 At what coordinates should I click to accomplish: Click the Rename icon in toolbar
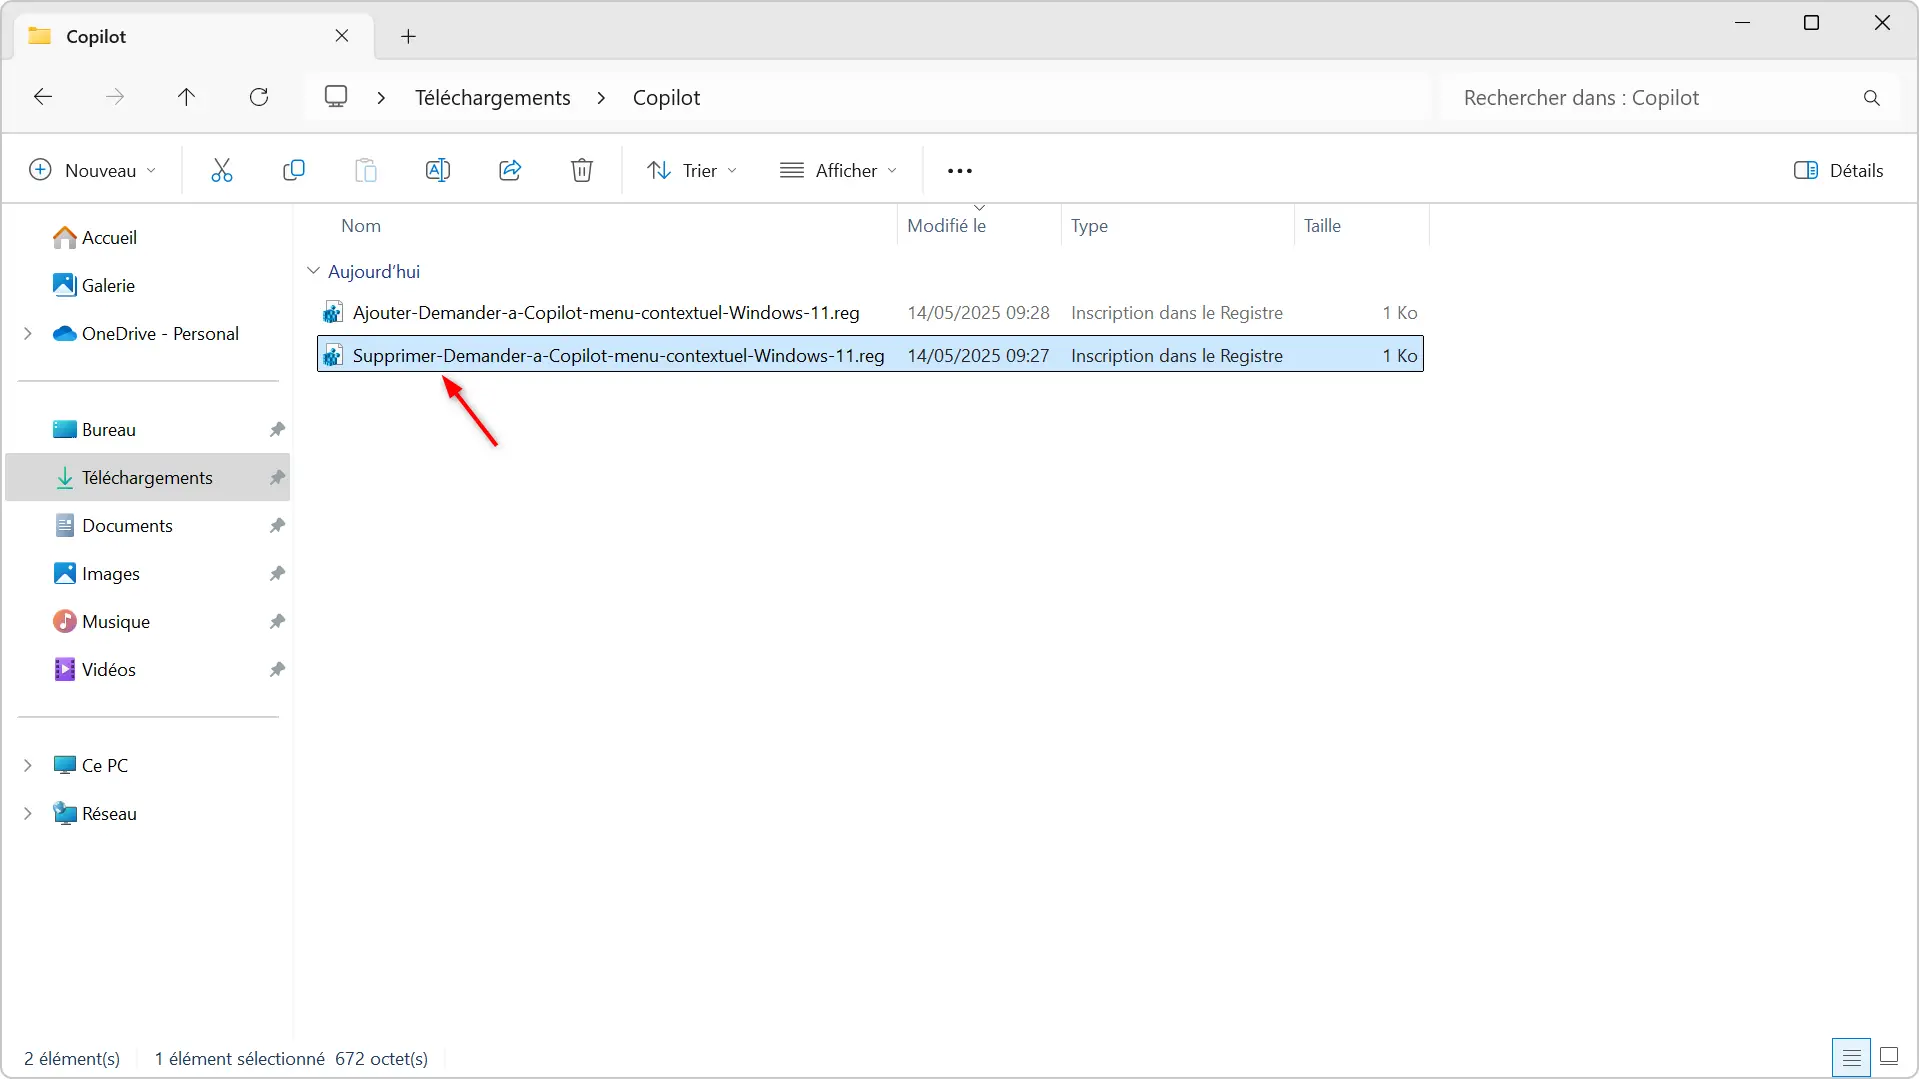438,171
